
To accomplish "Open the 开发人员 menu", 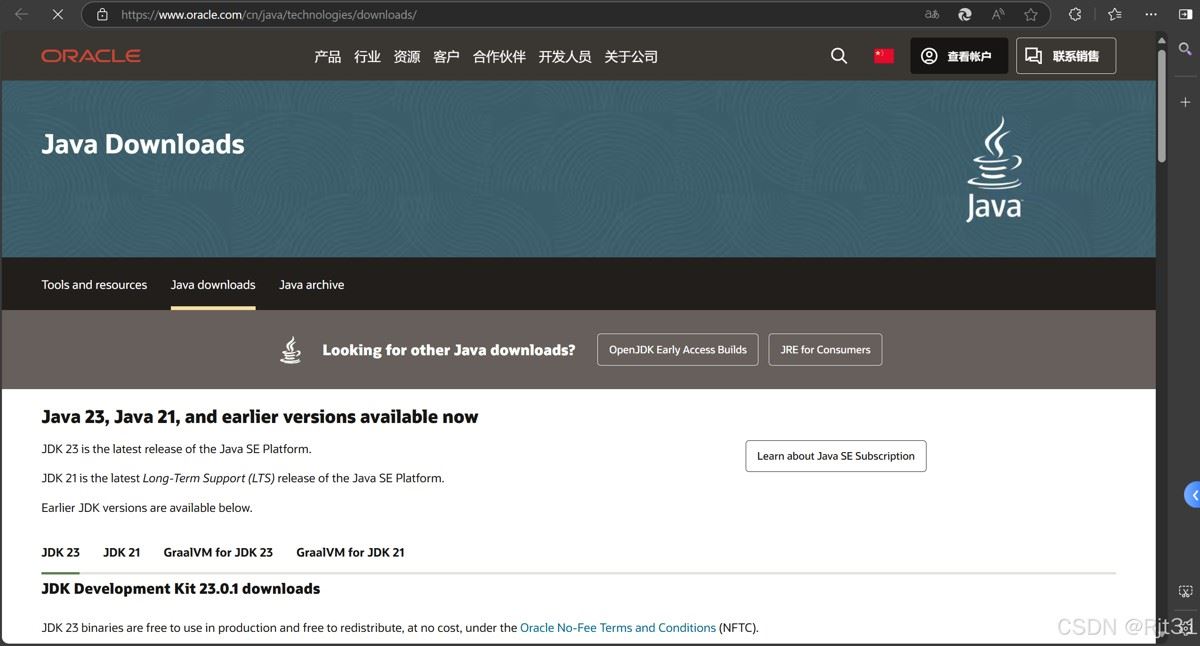I will coord(565,57).
